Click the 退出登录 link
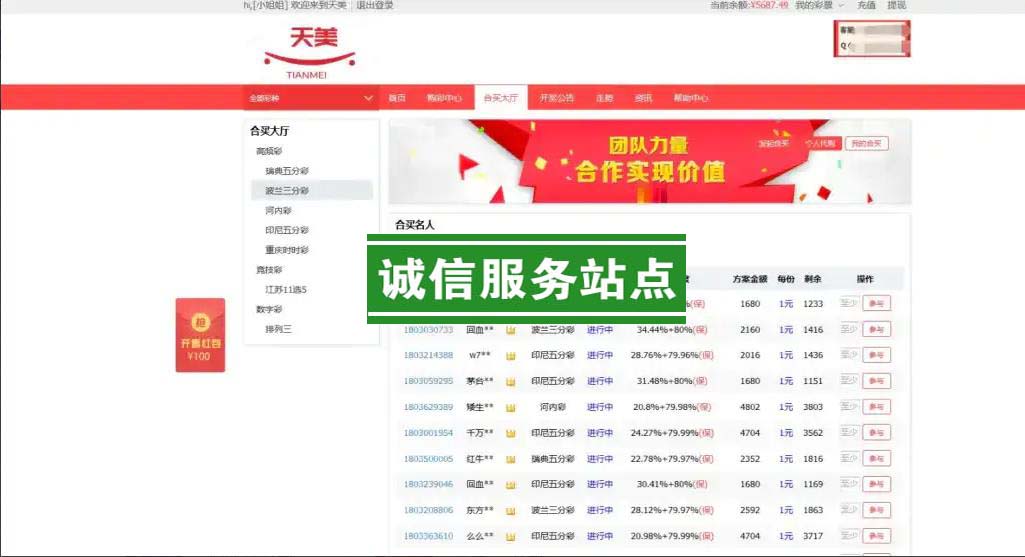The image size is (1025, 557). click(x=376, y=6)
